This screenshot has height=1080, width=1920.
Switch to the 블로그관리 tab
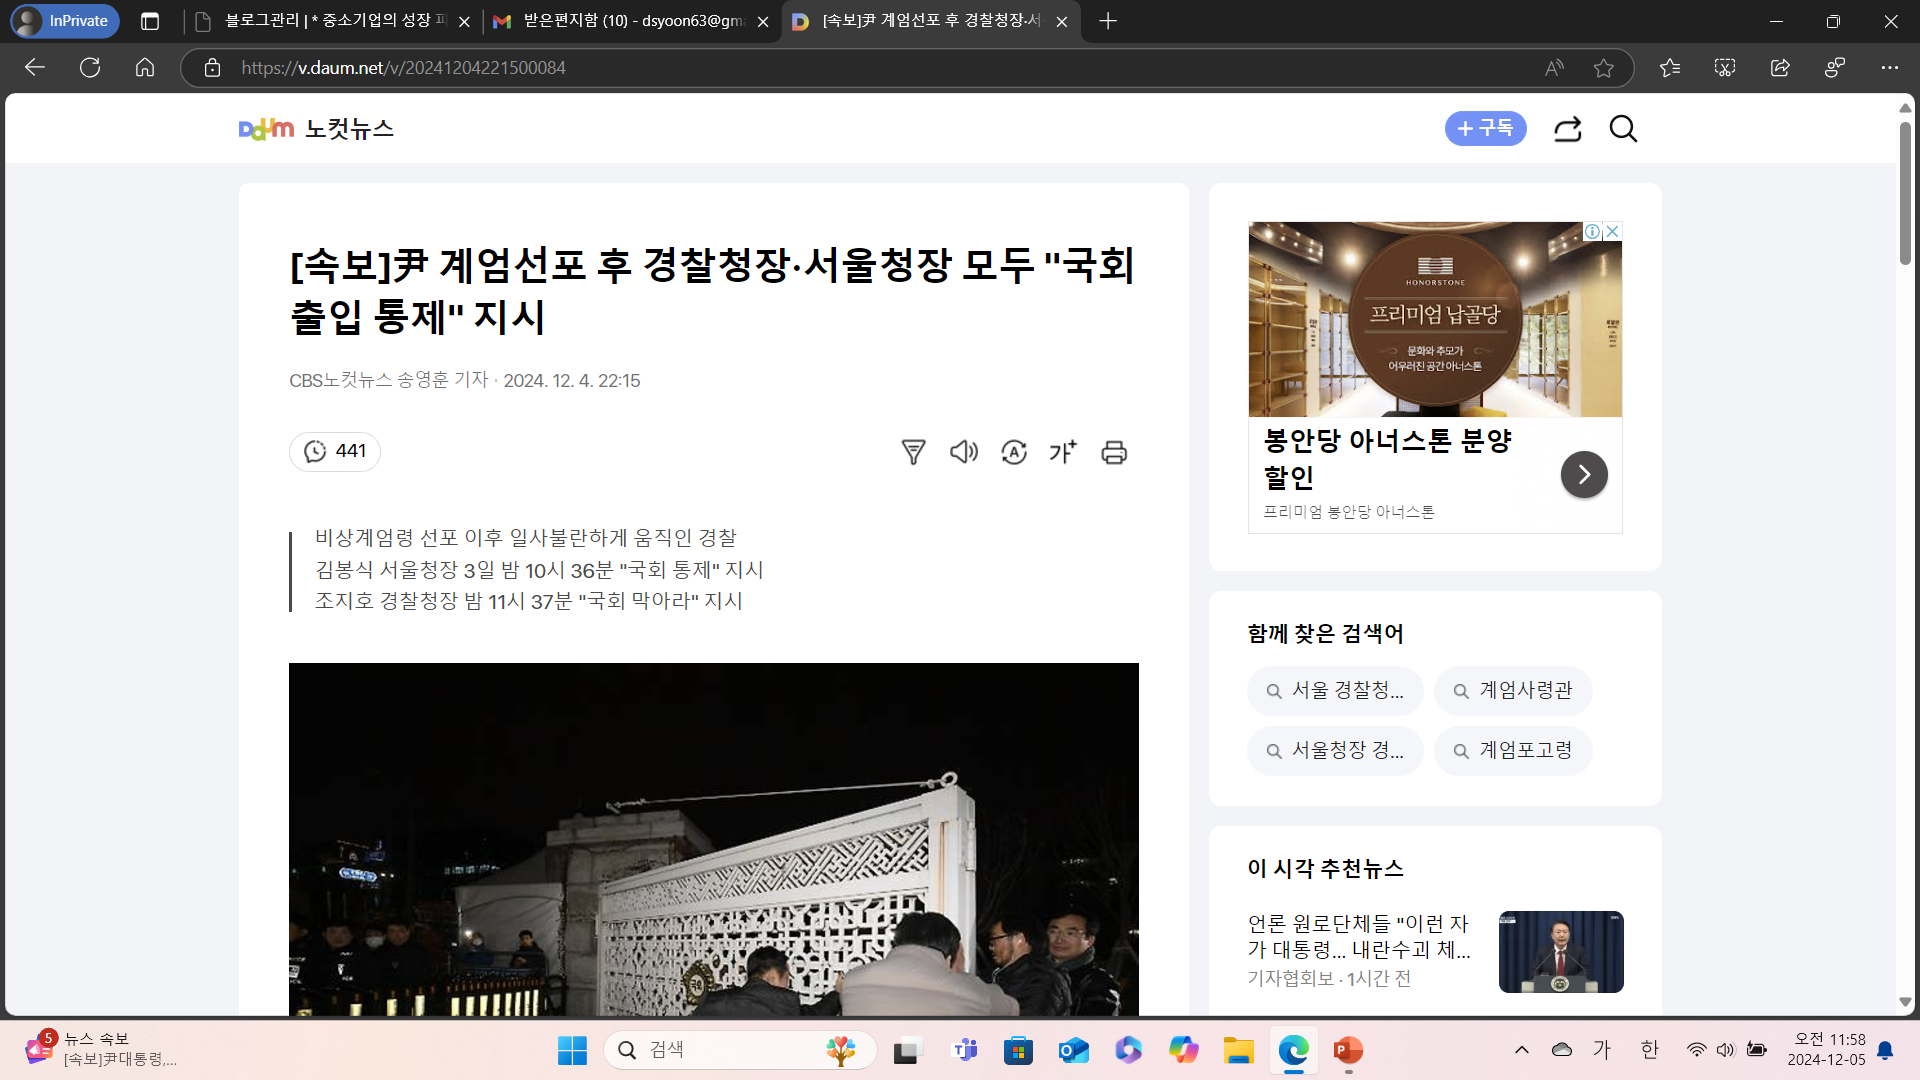335,21
